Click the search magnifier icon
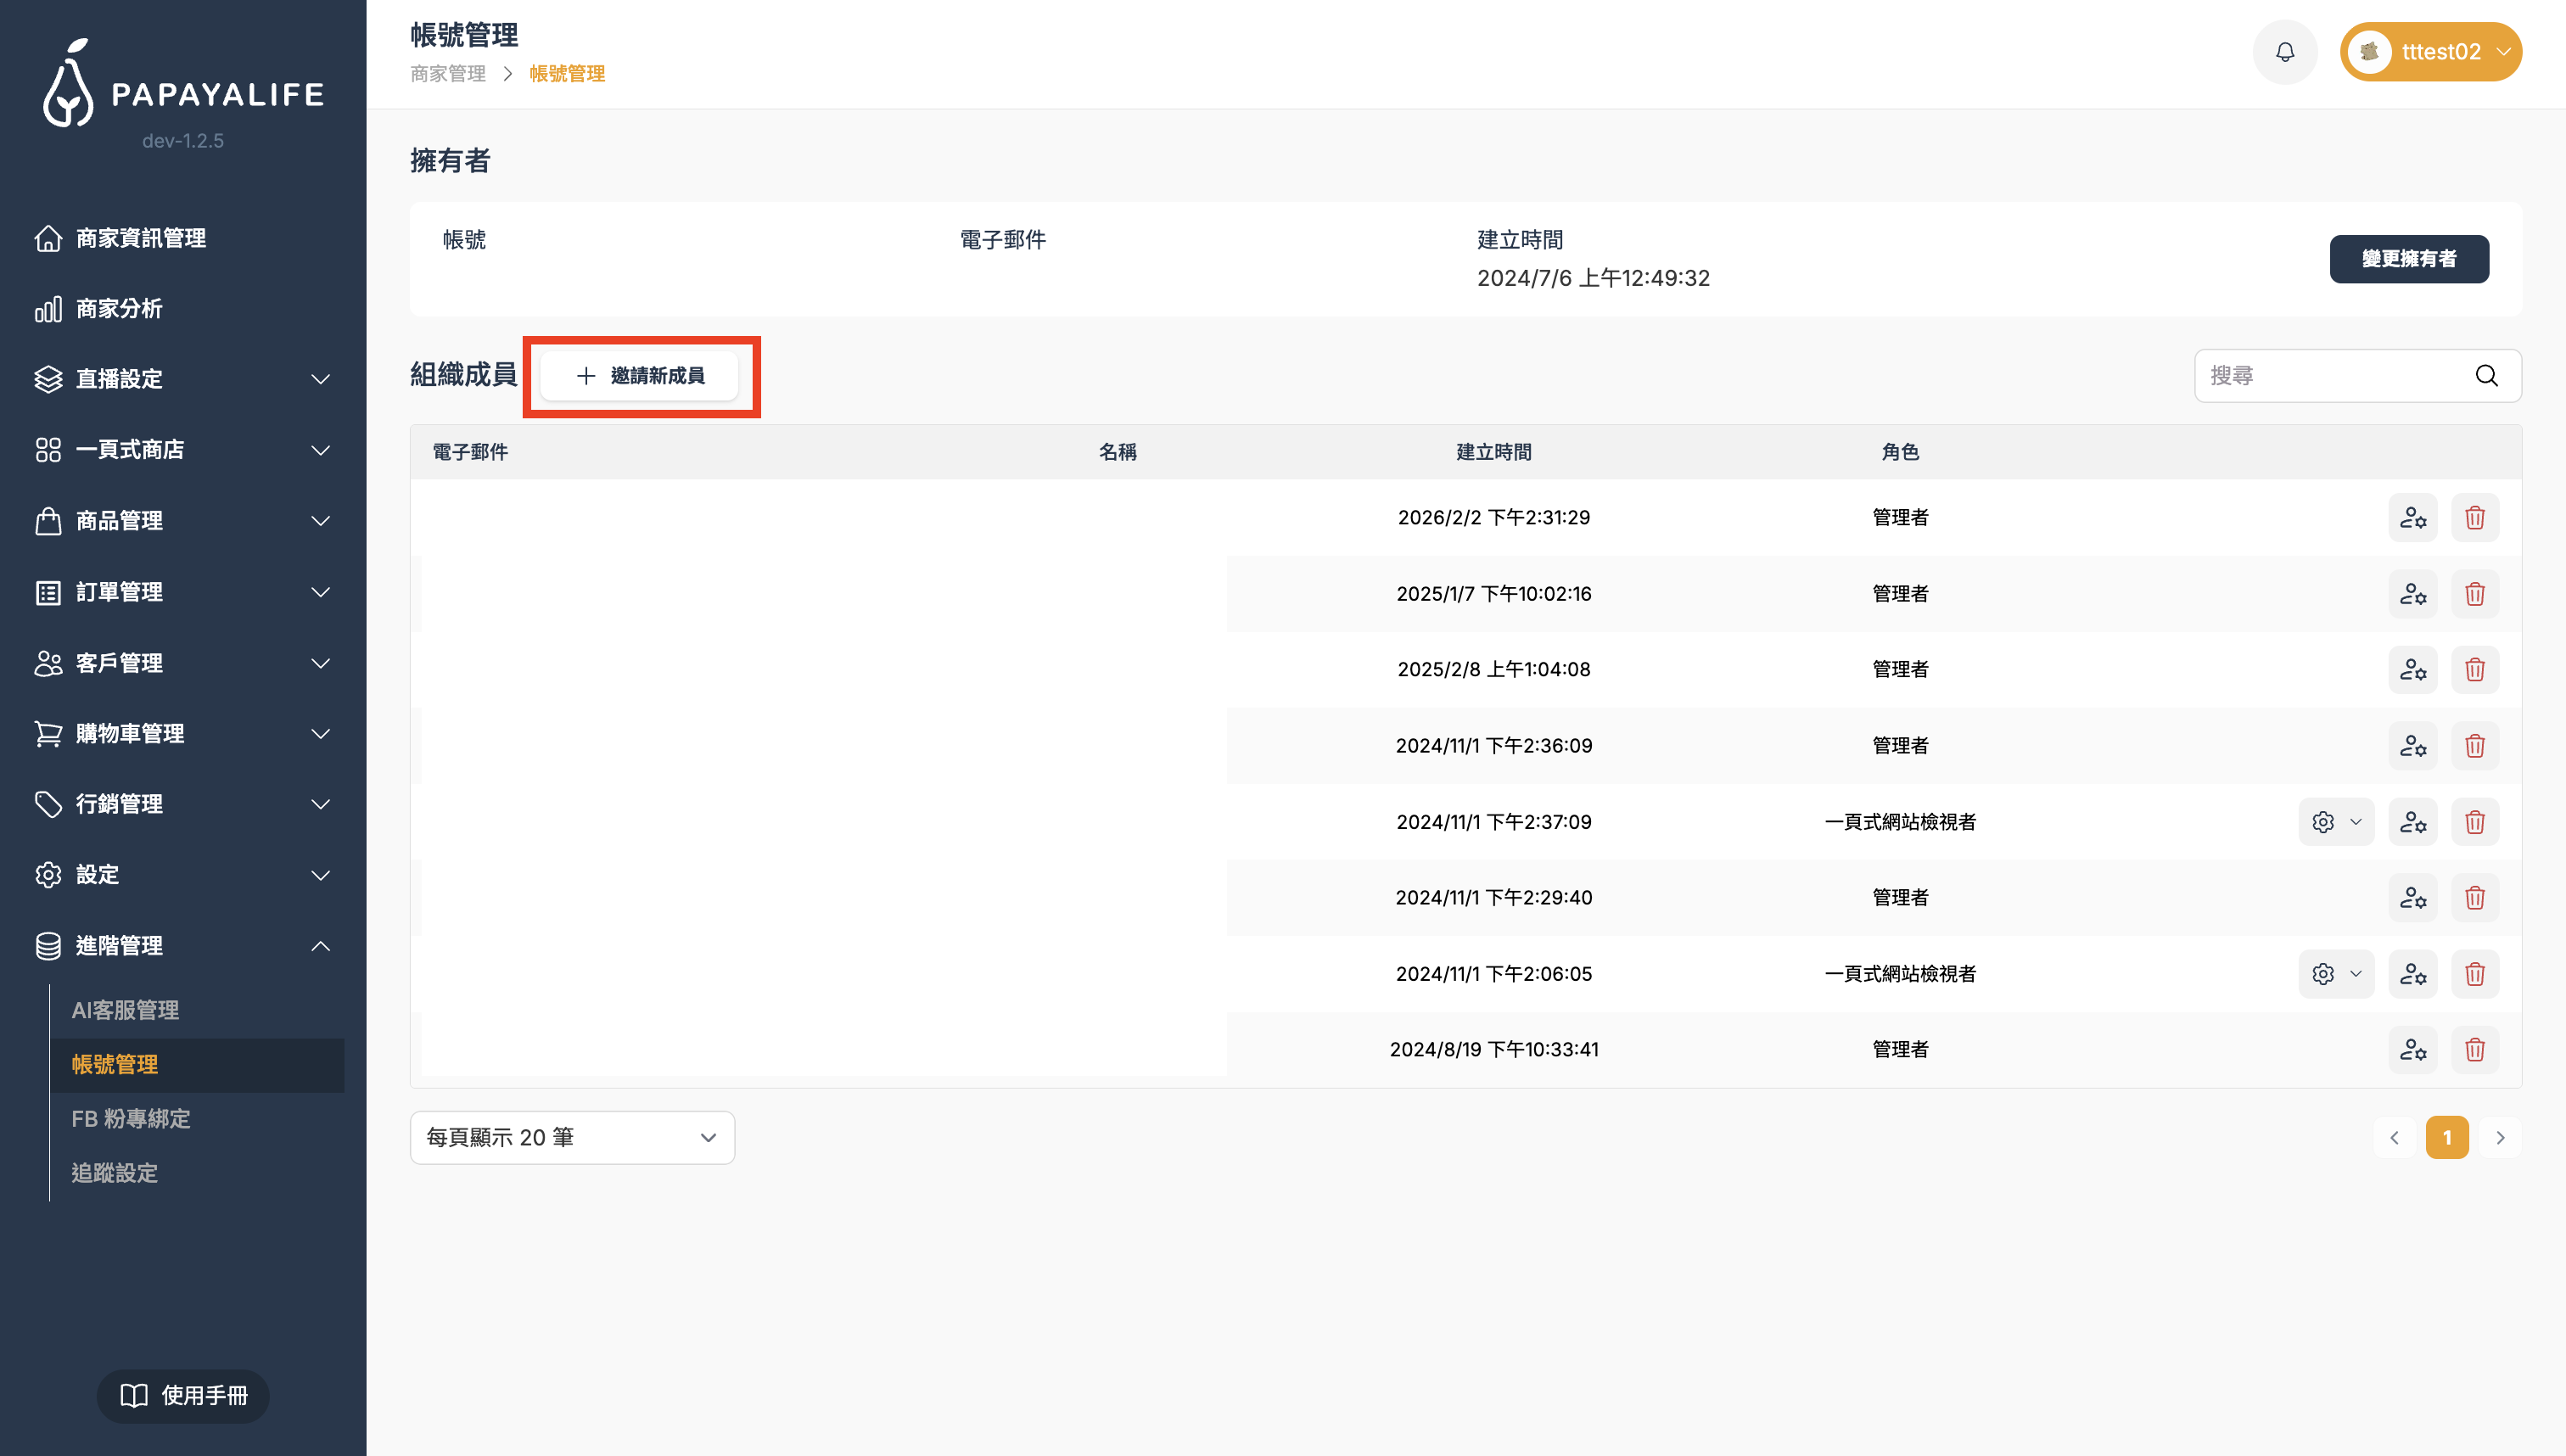Screen dimensions: 2566x1456 (x=2486, y=376)
